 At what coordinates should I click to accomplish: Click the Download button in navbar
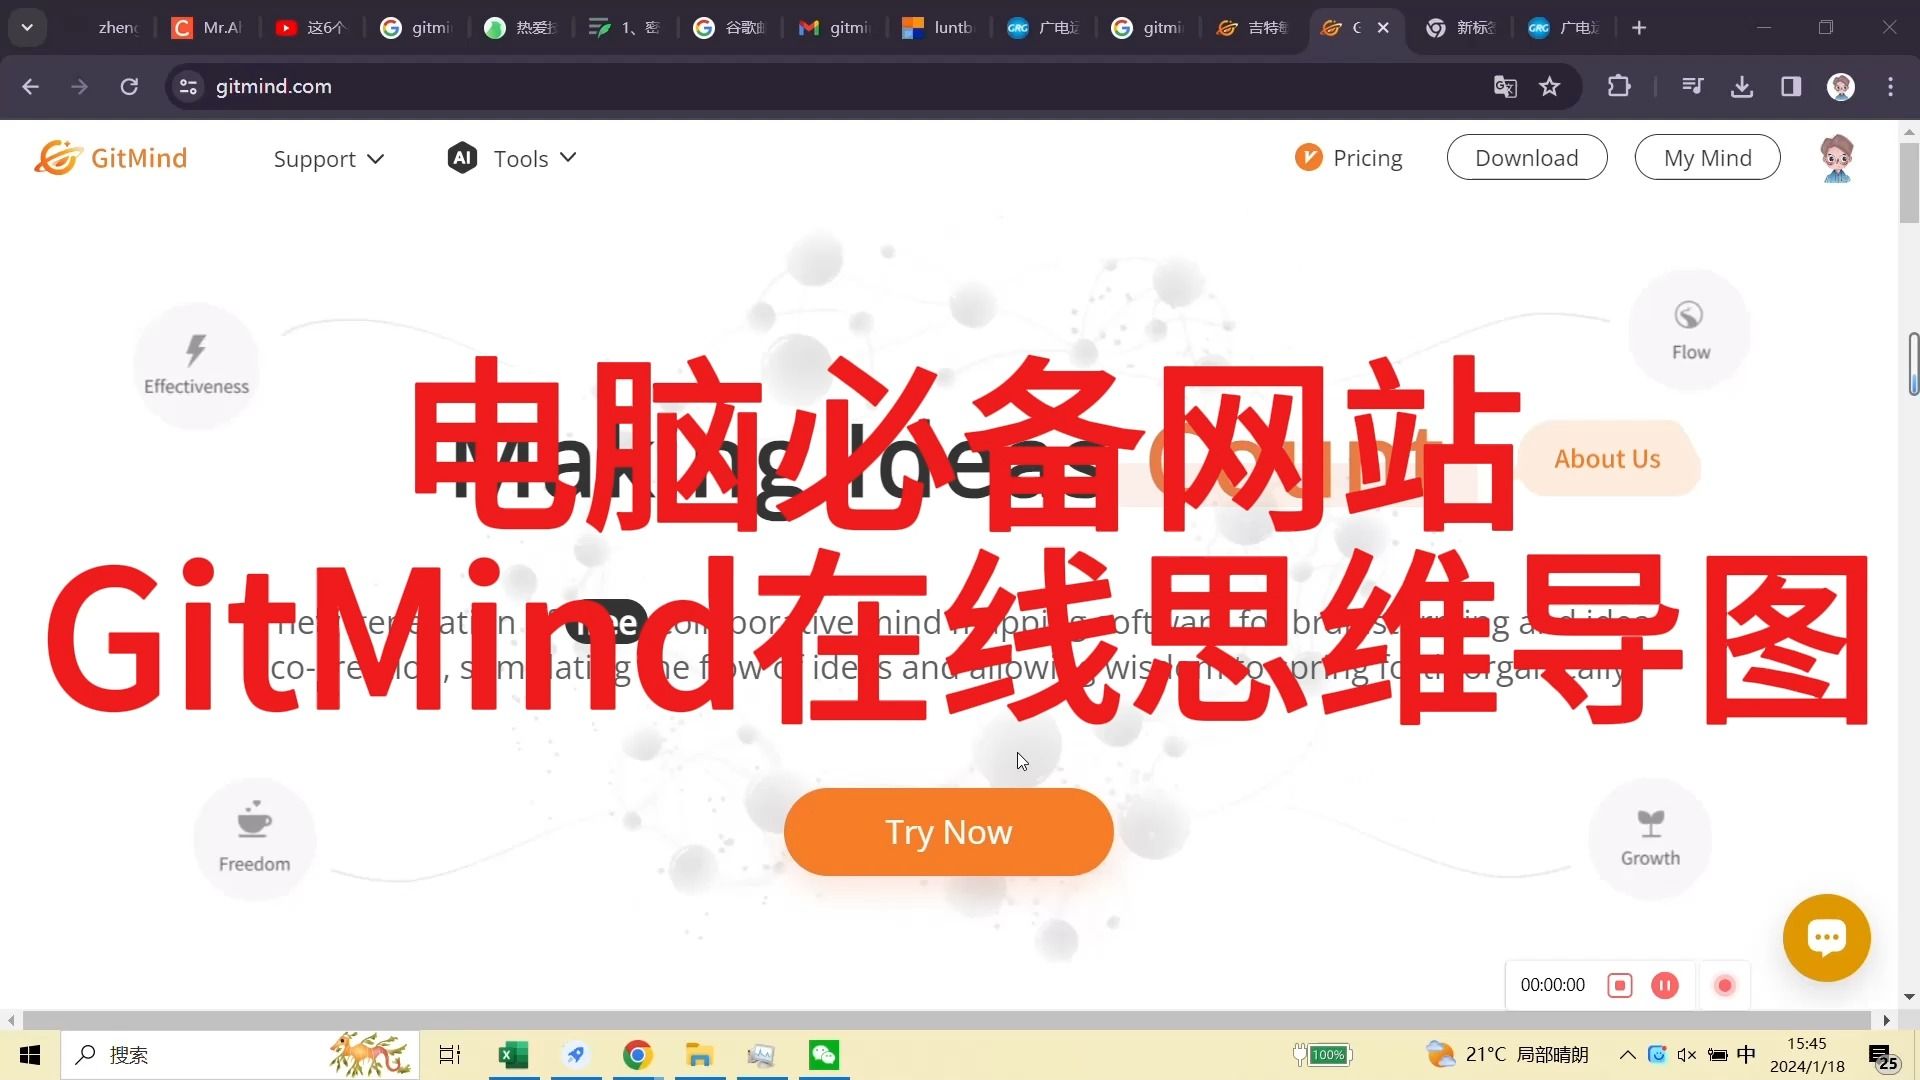(x=1527, y=157)
